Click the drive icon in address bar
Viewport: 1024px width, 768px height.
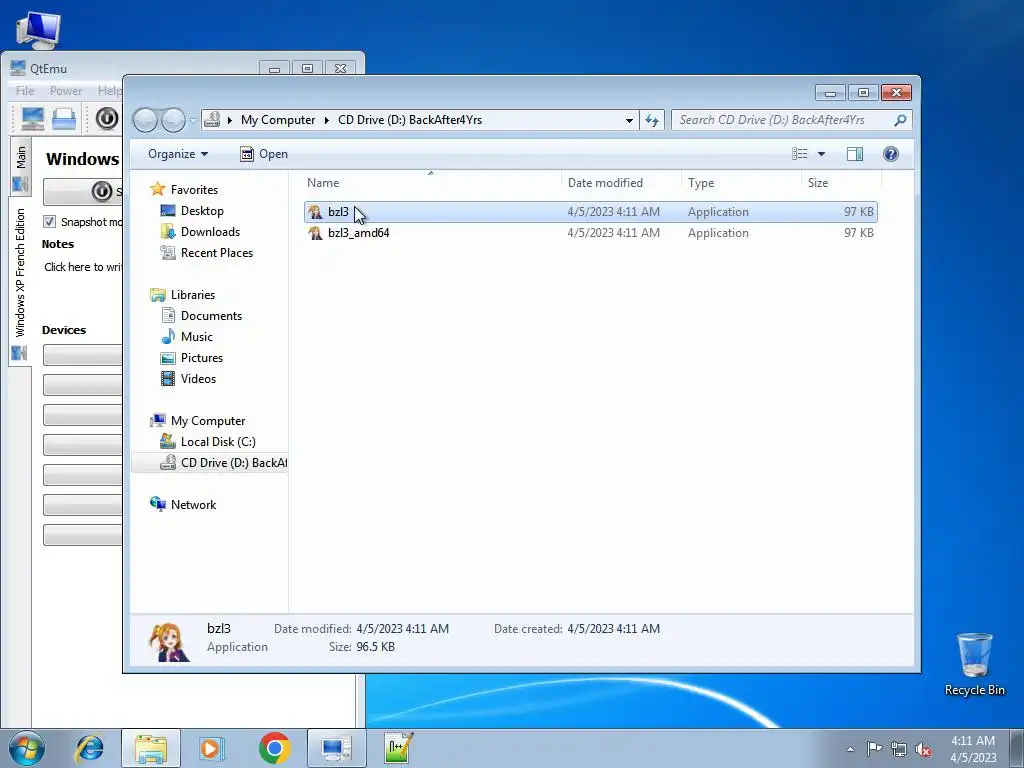coord(212,120)
